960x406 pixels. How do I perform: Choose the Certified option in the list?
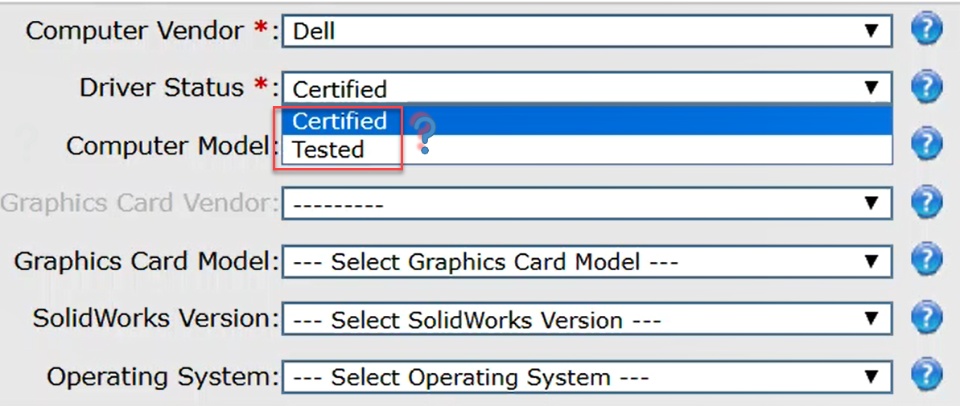coord(340,121)
